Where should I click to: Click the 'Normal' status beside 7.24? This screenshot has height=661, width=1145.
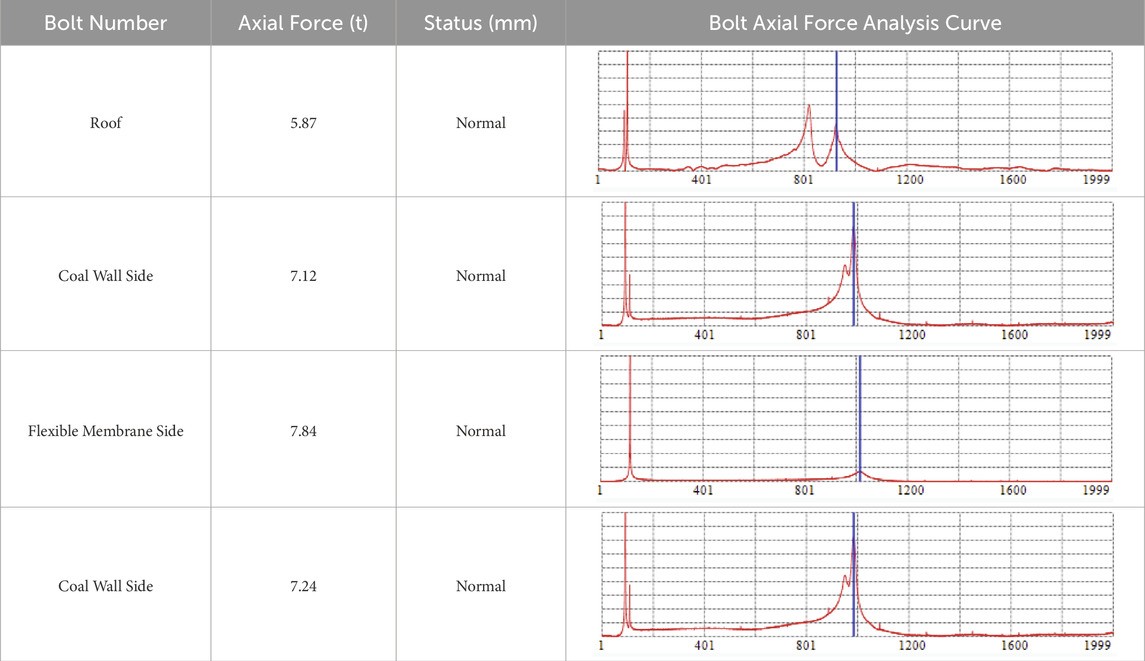480,586
